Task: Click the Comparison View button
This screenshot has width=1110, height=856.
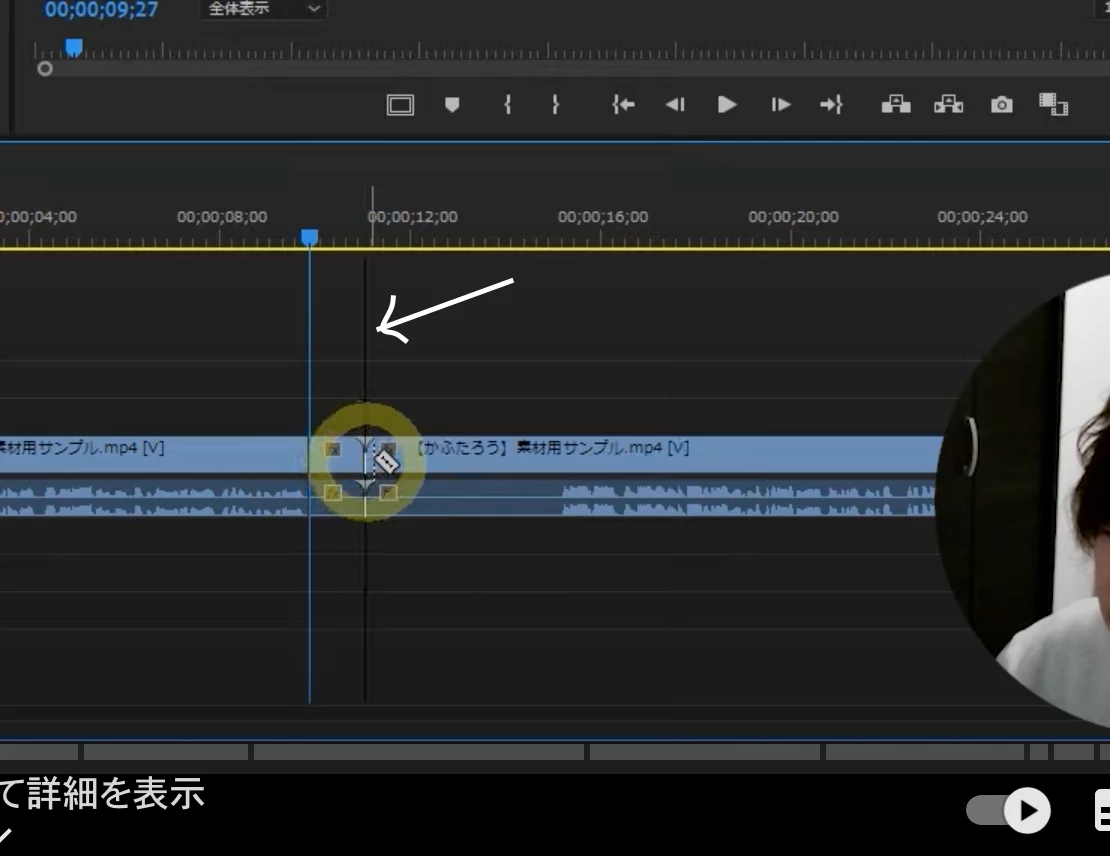Action: [1053, 105]
